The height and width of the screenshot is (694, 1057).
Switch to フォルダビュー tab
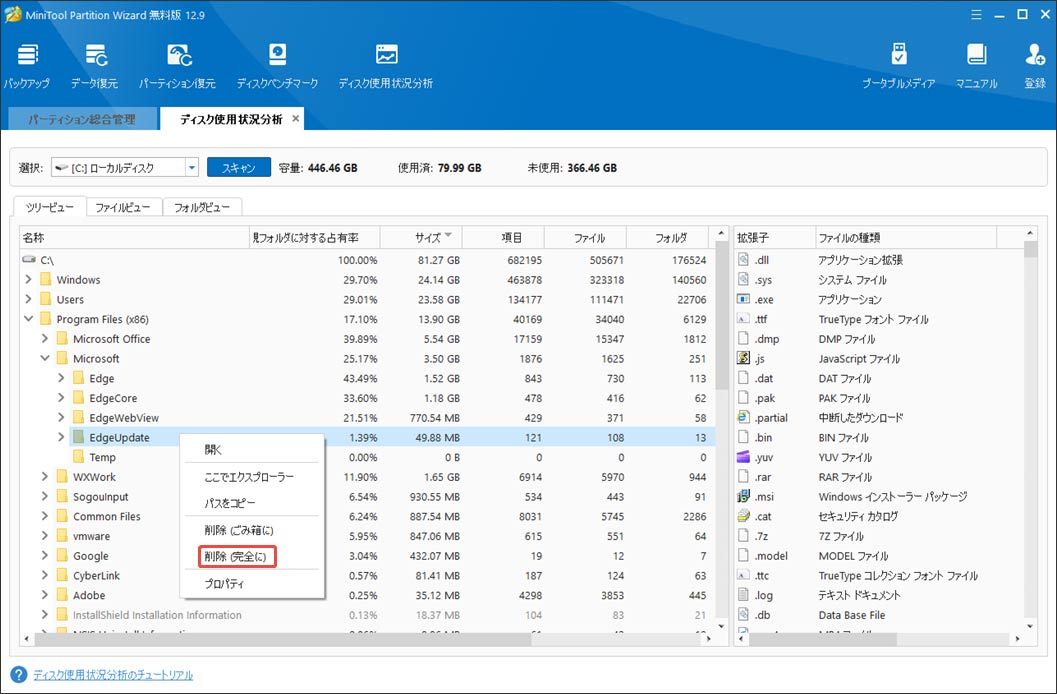pos(202,208)
